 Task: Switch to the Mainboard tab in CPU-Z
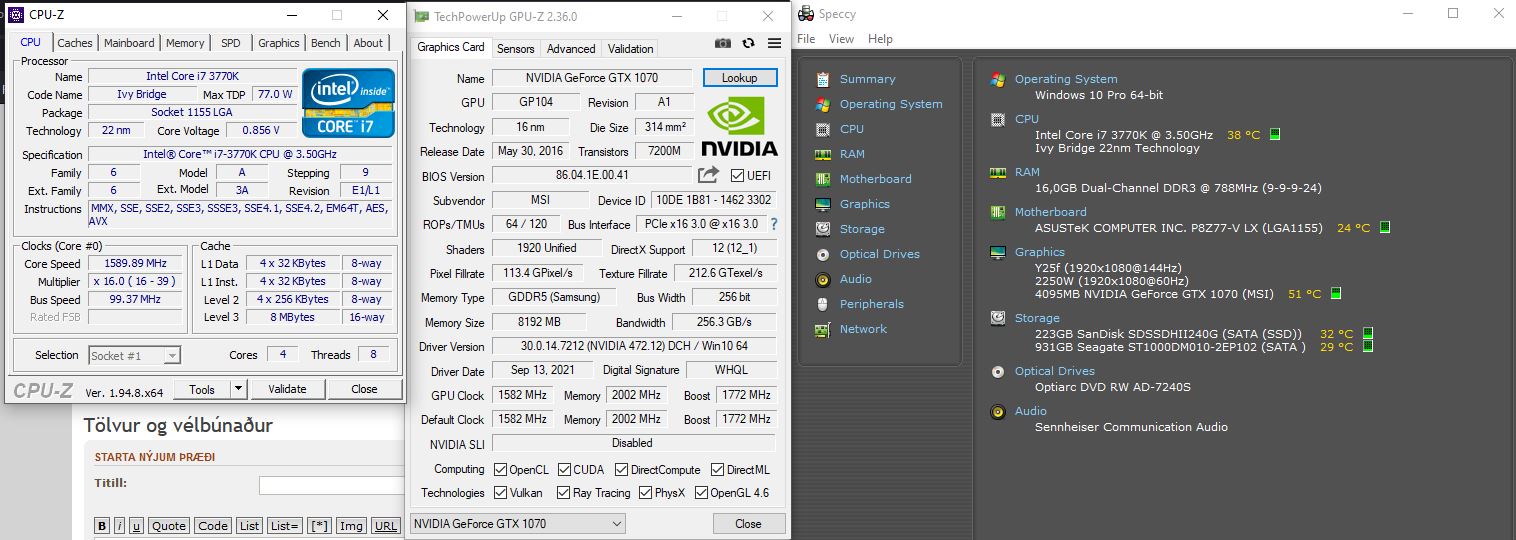129,43
